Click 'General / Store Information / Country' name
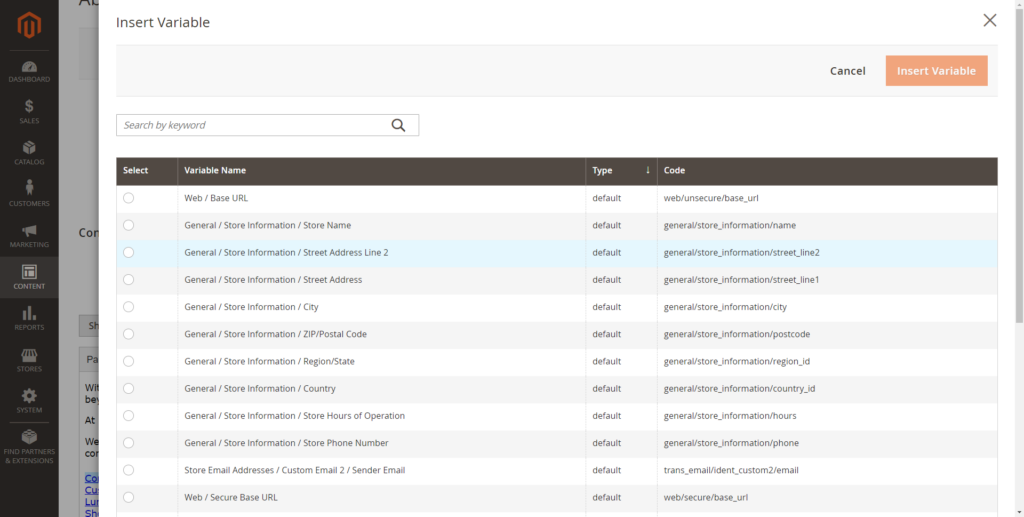Image resolution: width=1024 pixels, height=517 pixels. [260, 388]
